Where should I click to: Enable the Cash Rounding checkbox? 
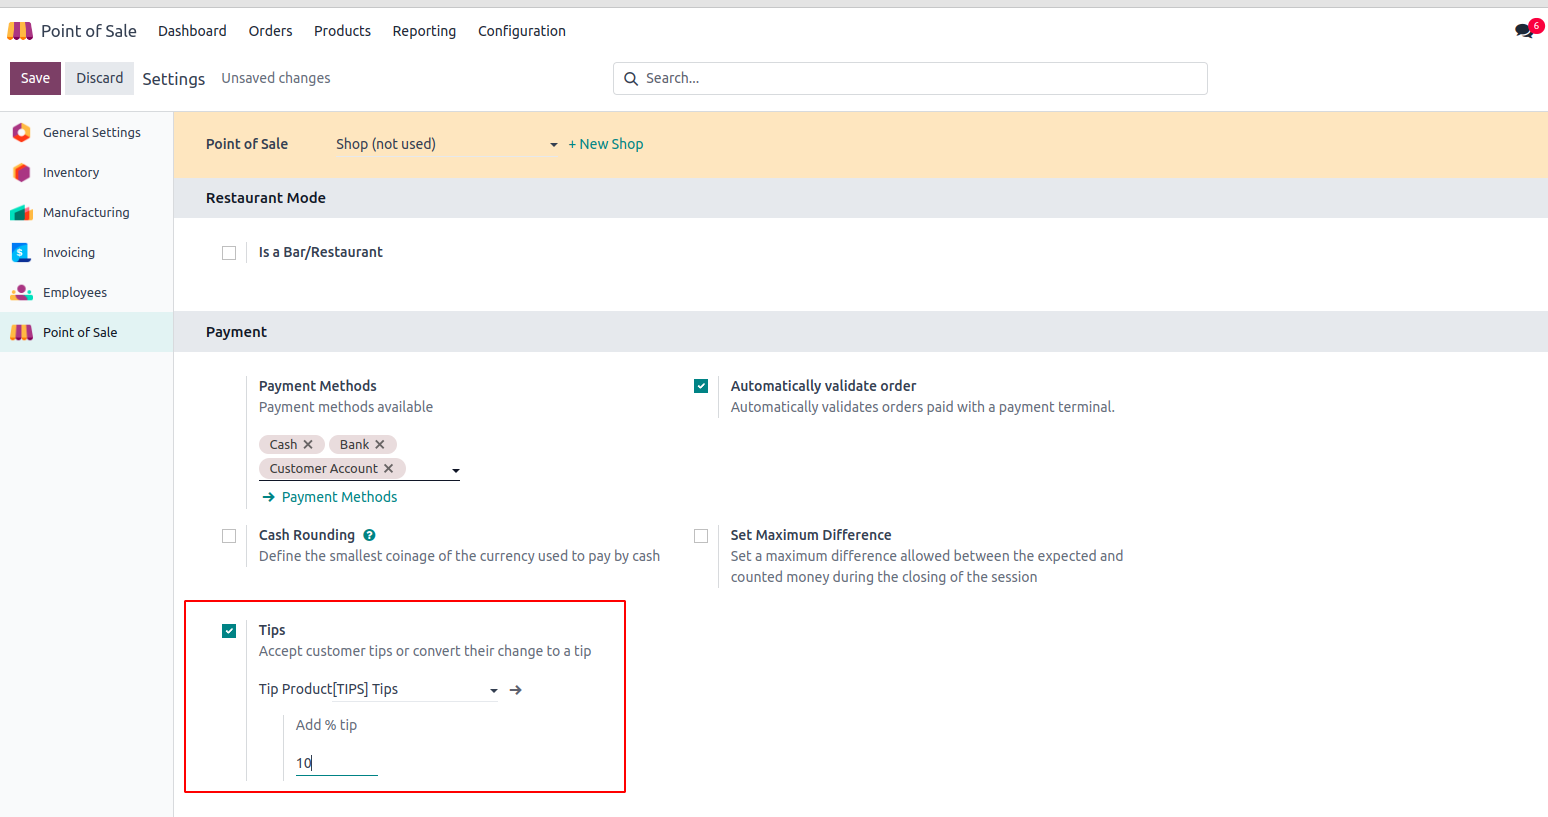click(229, 536)
